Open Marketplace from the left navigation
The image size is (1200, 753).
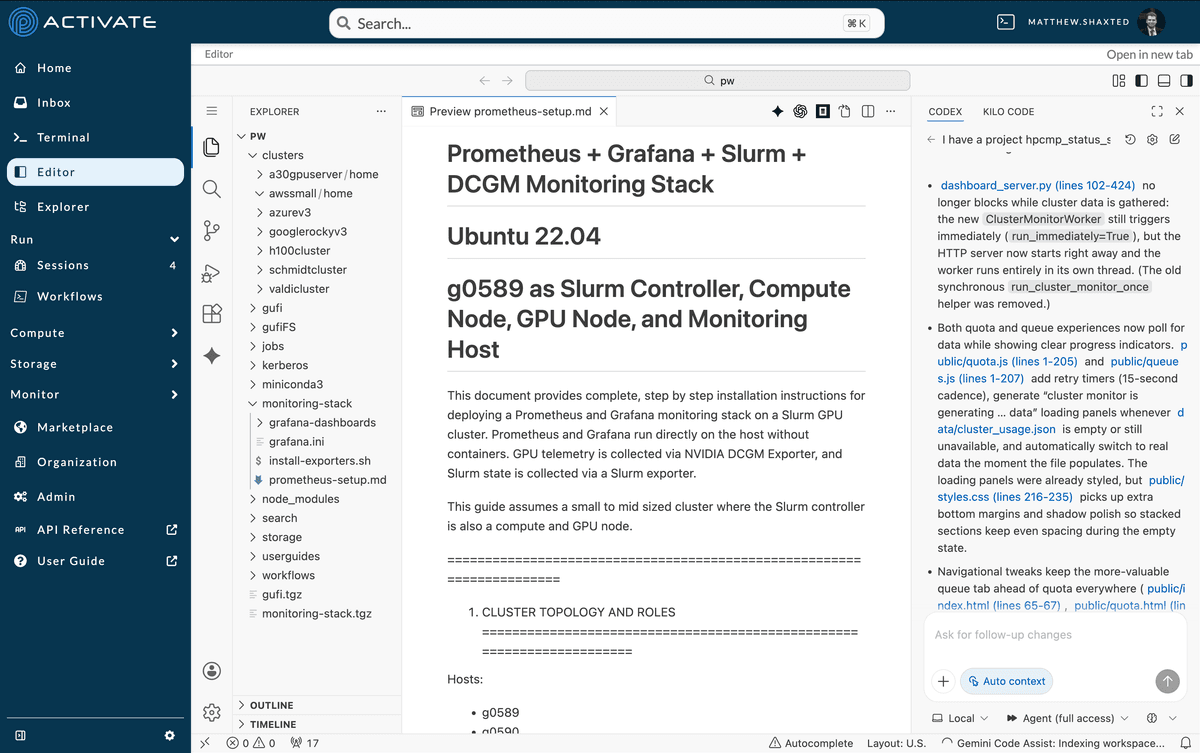point(75,427)
